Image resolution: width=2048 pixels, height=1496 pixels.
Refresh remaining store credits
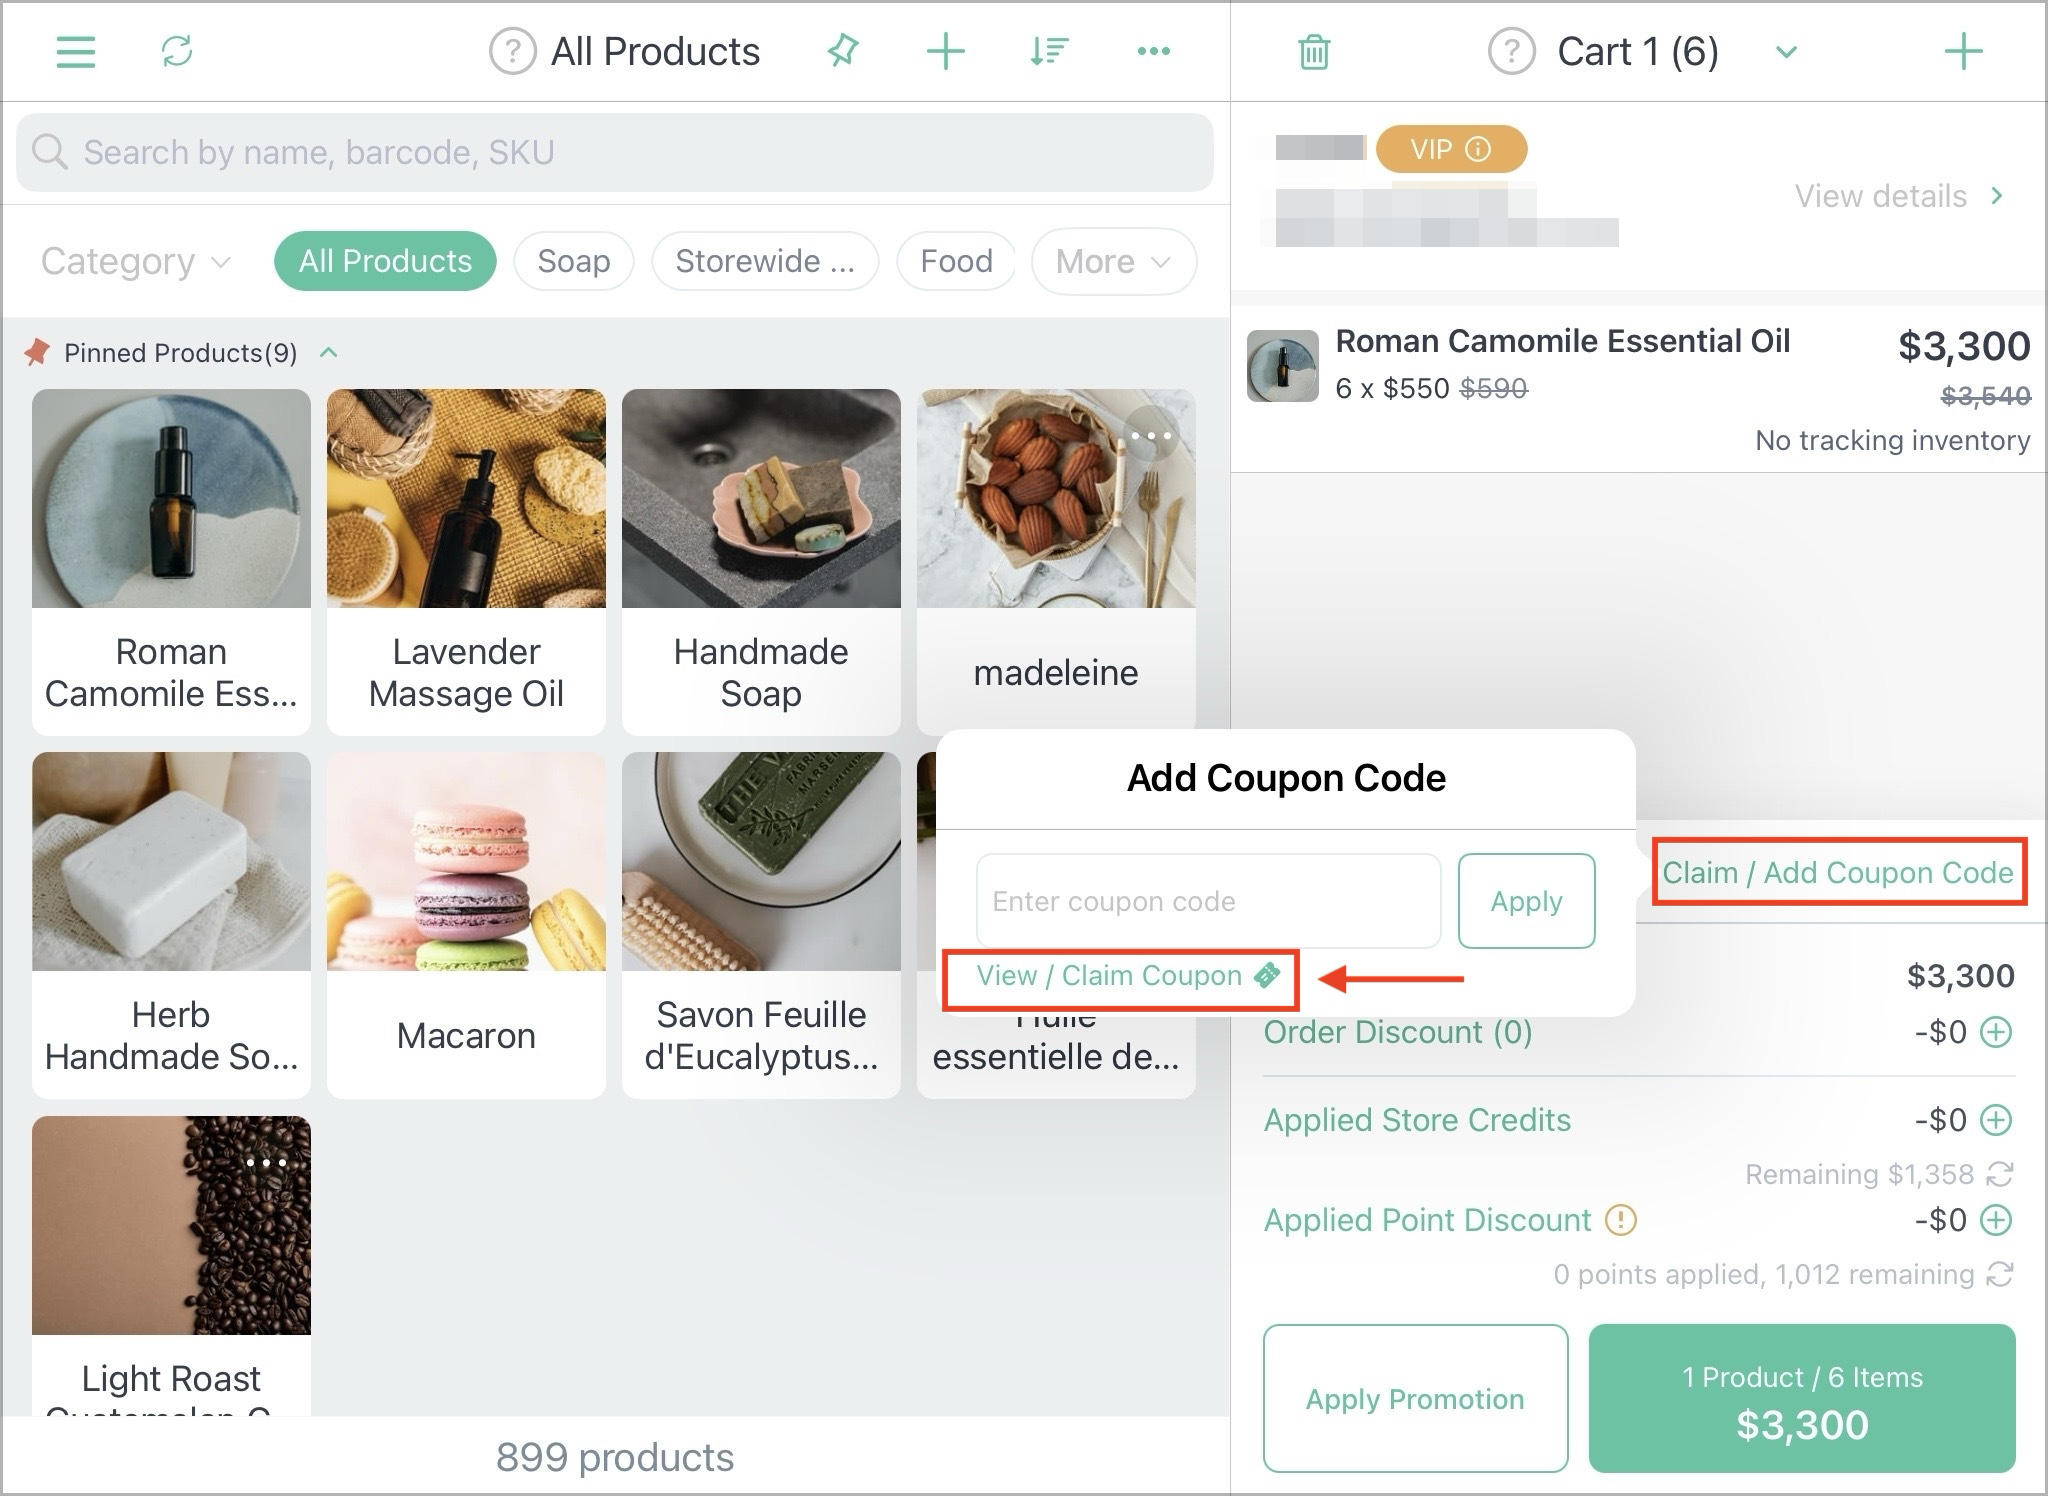(1999, 1173)
